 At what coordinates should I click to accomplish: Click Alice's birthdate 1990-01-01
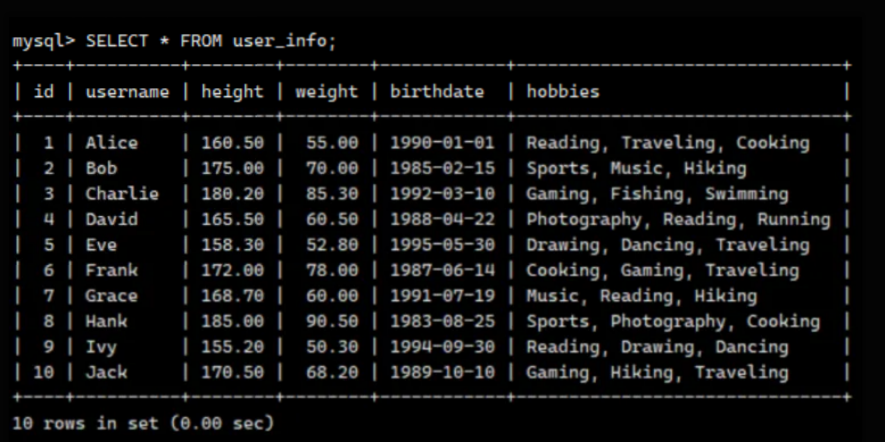pos(442,143)
